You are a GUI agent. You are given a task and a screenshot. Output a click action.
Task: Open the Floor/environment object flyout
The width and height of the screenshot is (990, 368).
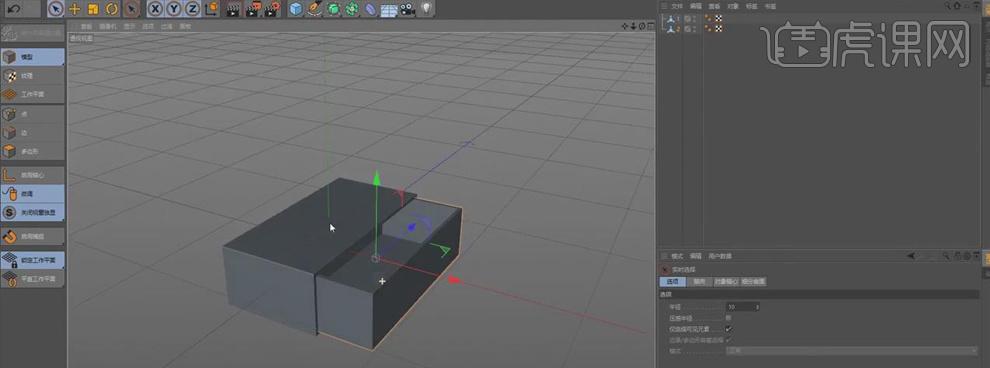pyautogui.click(x=389, y=9)
